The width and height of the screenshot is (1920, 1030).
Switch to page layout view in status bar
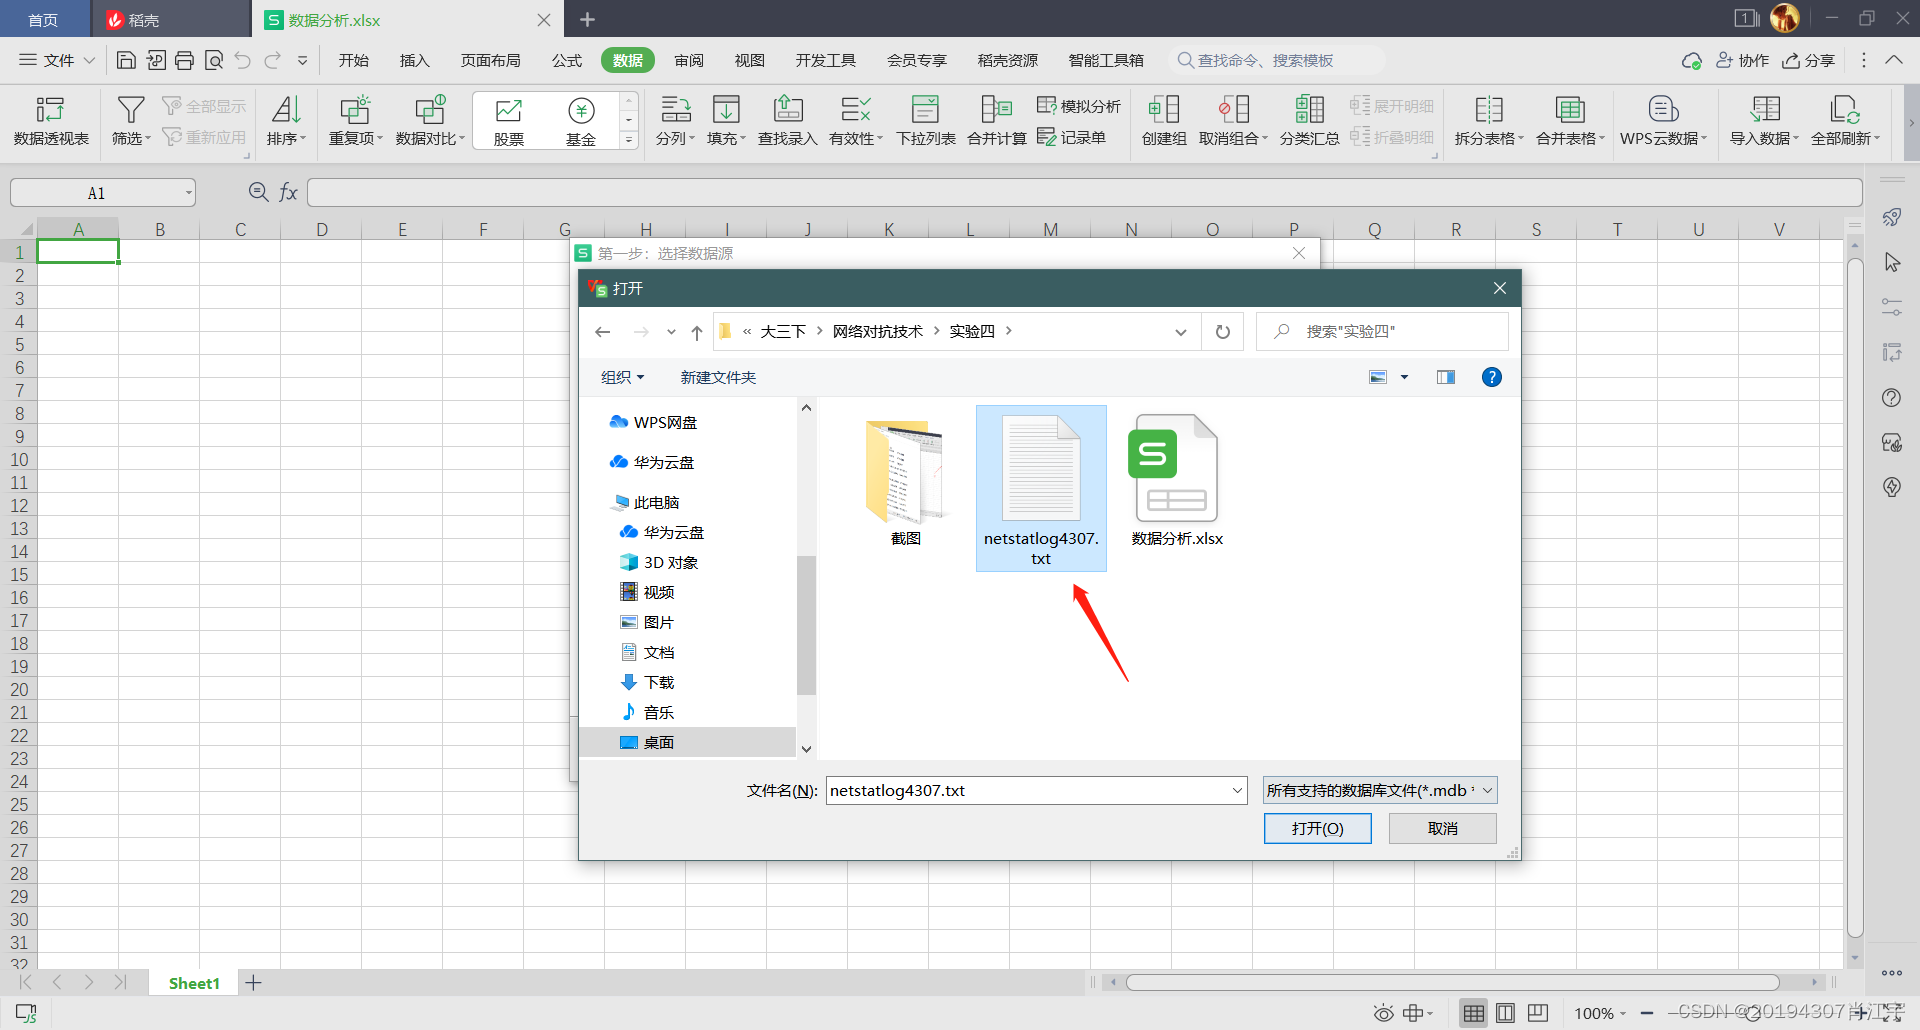click(1505, 1013)
